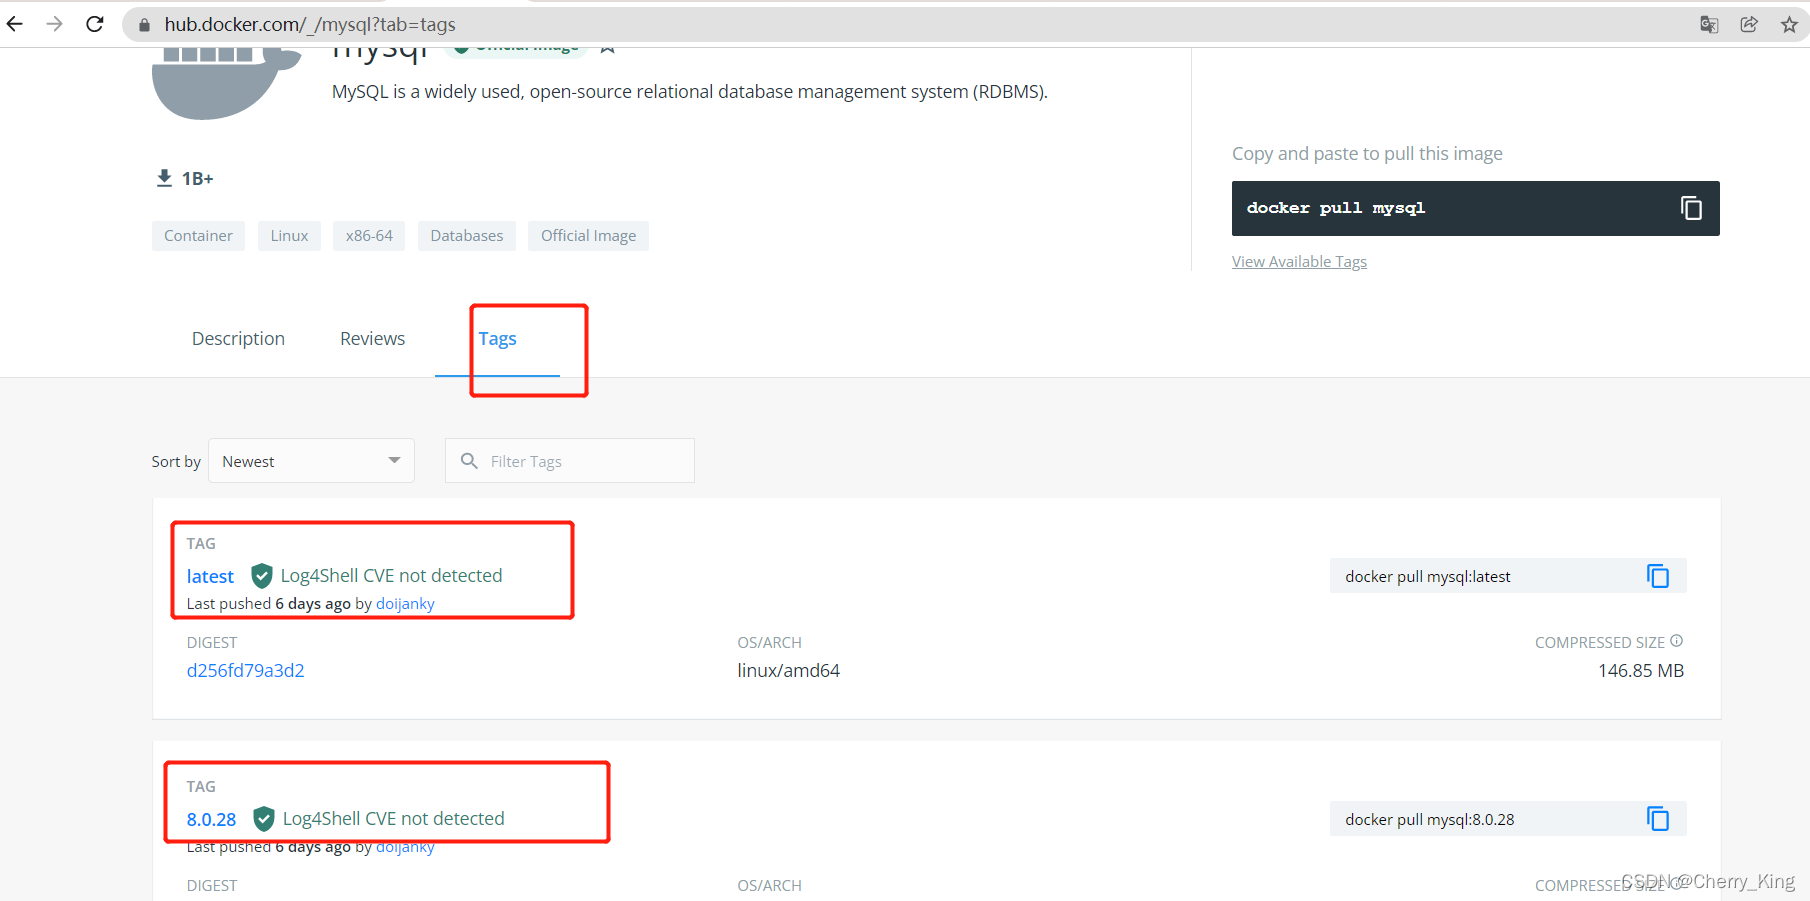Open the latest tag link
Image resolution: width=1810 pixels, height=901 pixels.
tap(210, 577)
